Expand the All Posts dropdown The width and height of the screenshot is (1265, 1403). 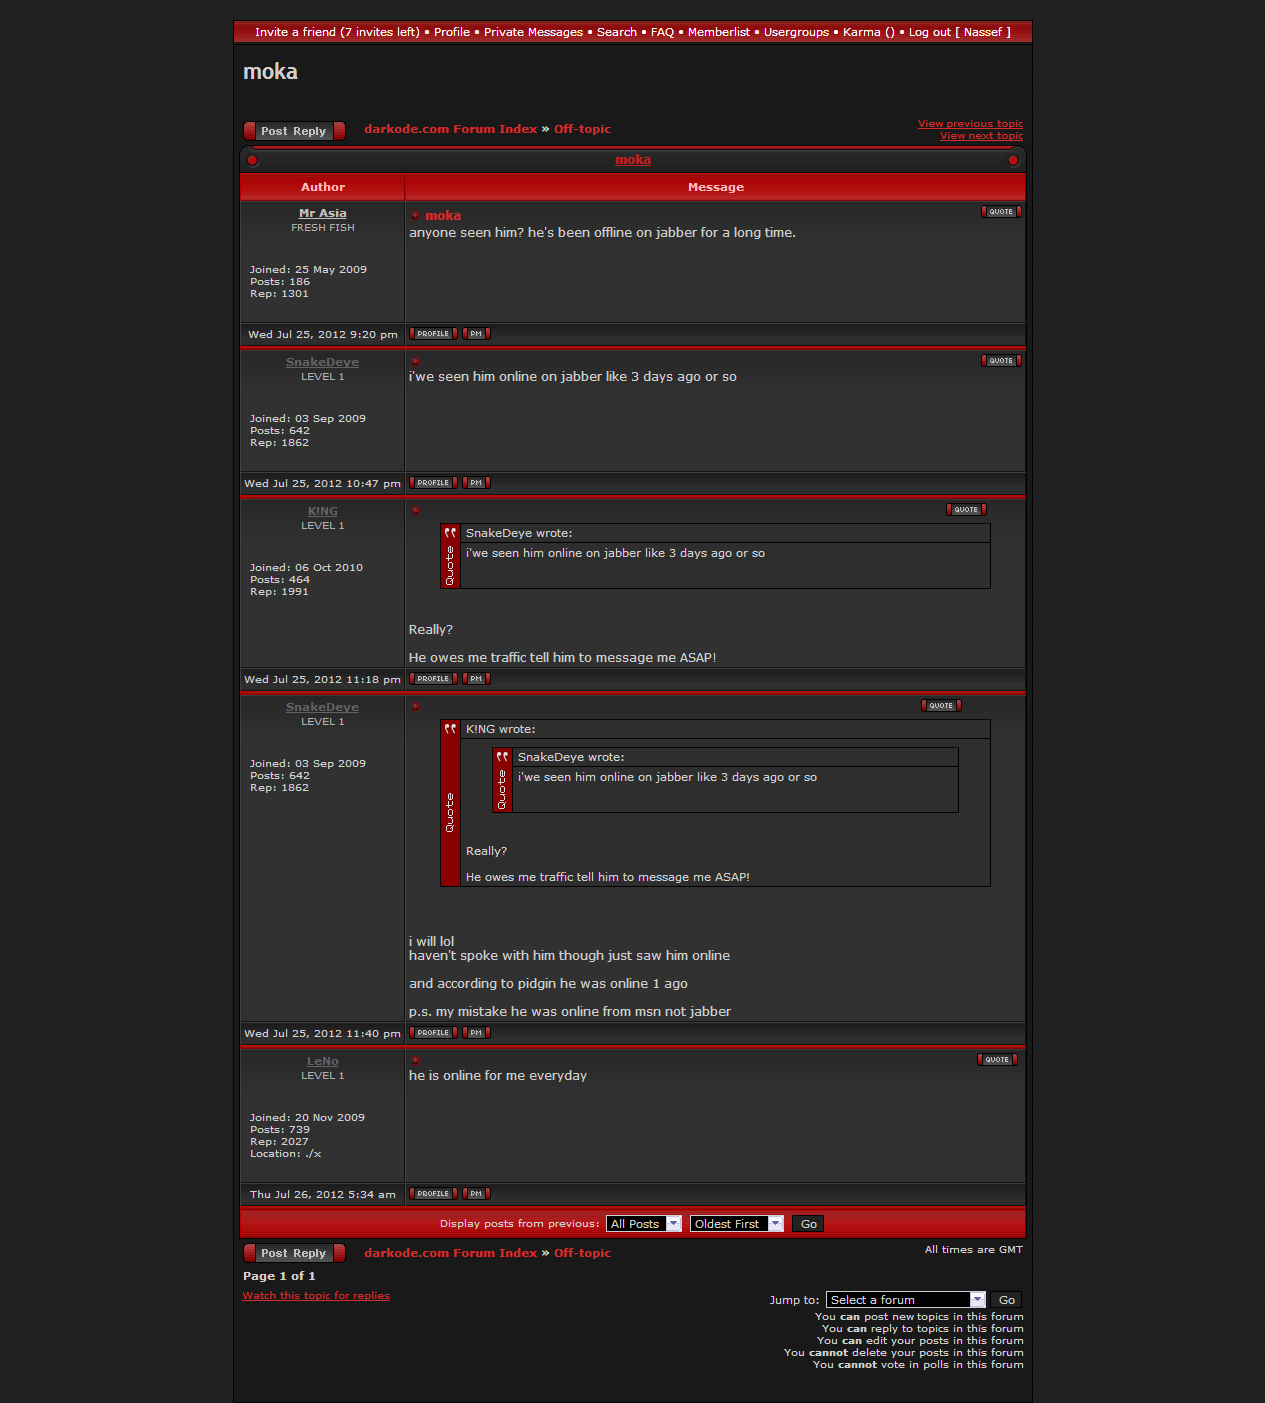point(644,1224)
